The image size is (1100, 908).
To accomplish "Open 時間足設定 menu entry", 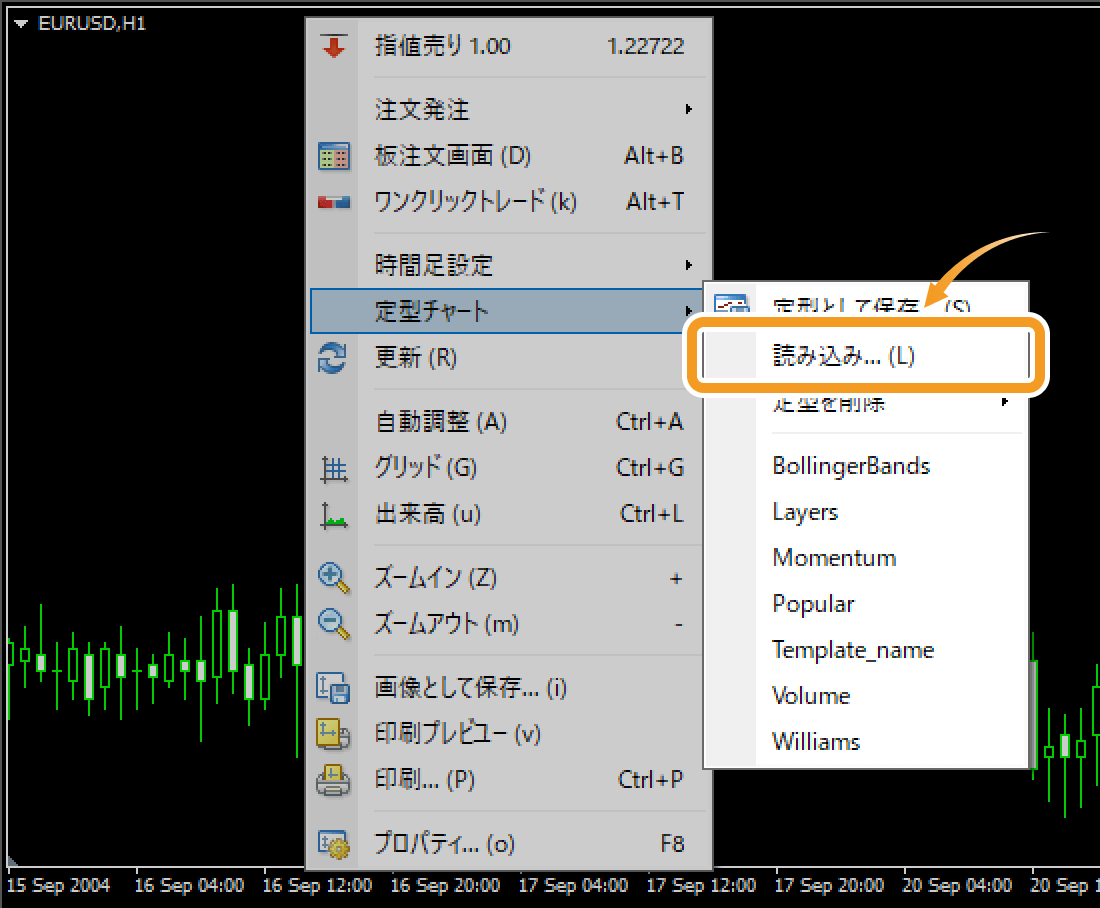I will [509, 265].
